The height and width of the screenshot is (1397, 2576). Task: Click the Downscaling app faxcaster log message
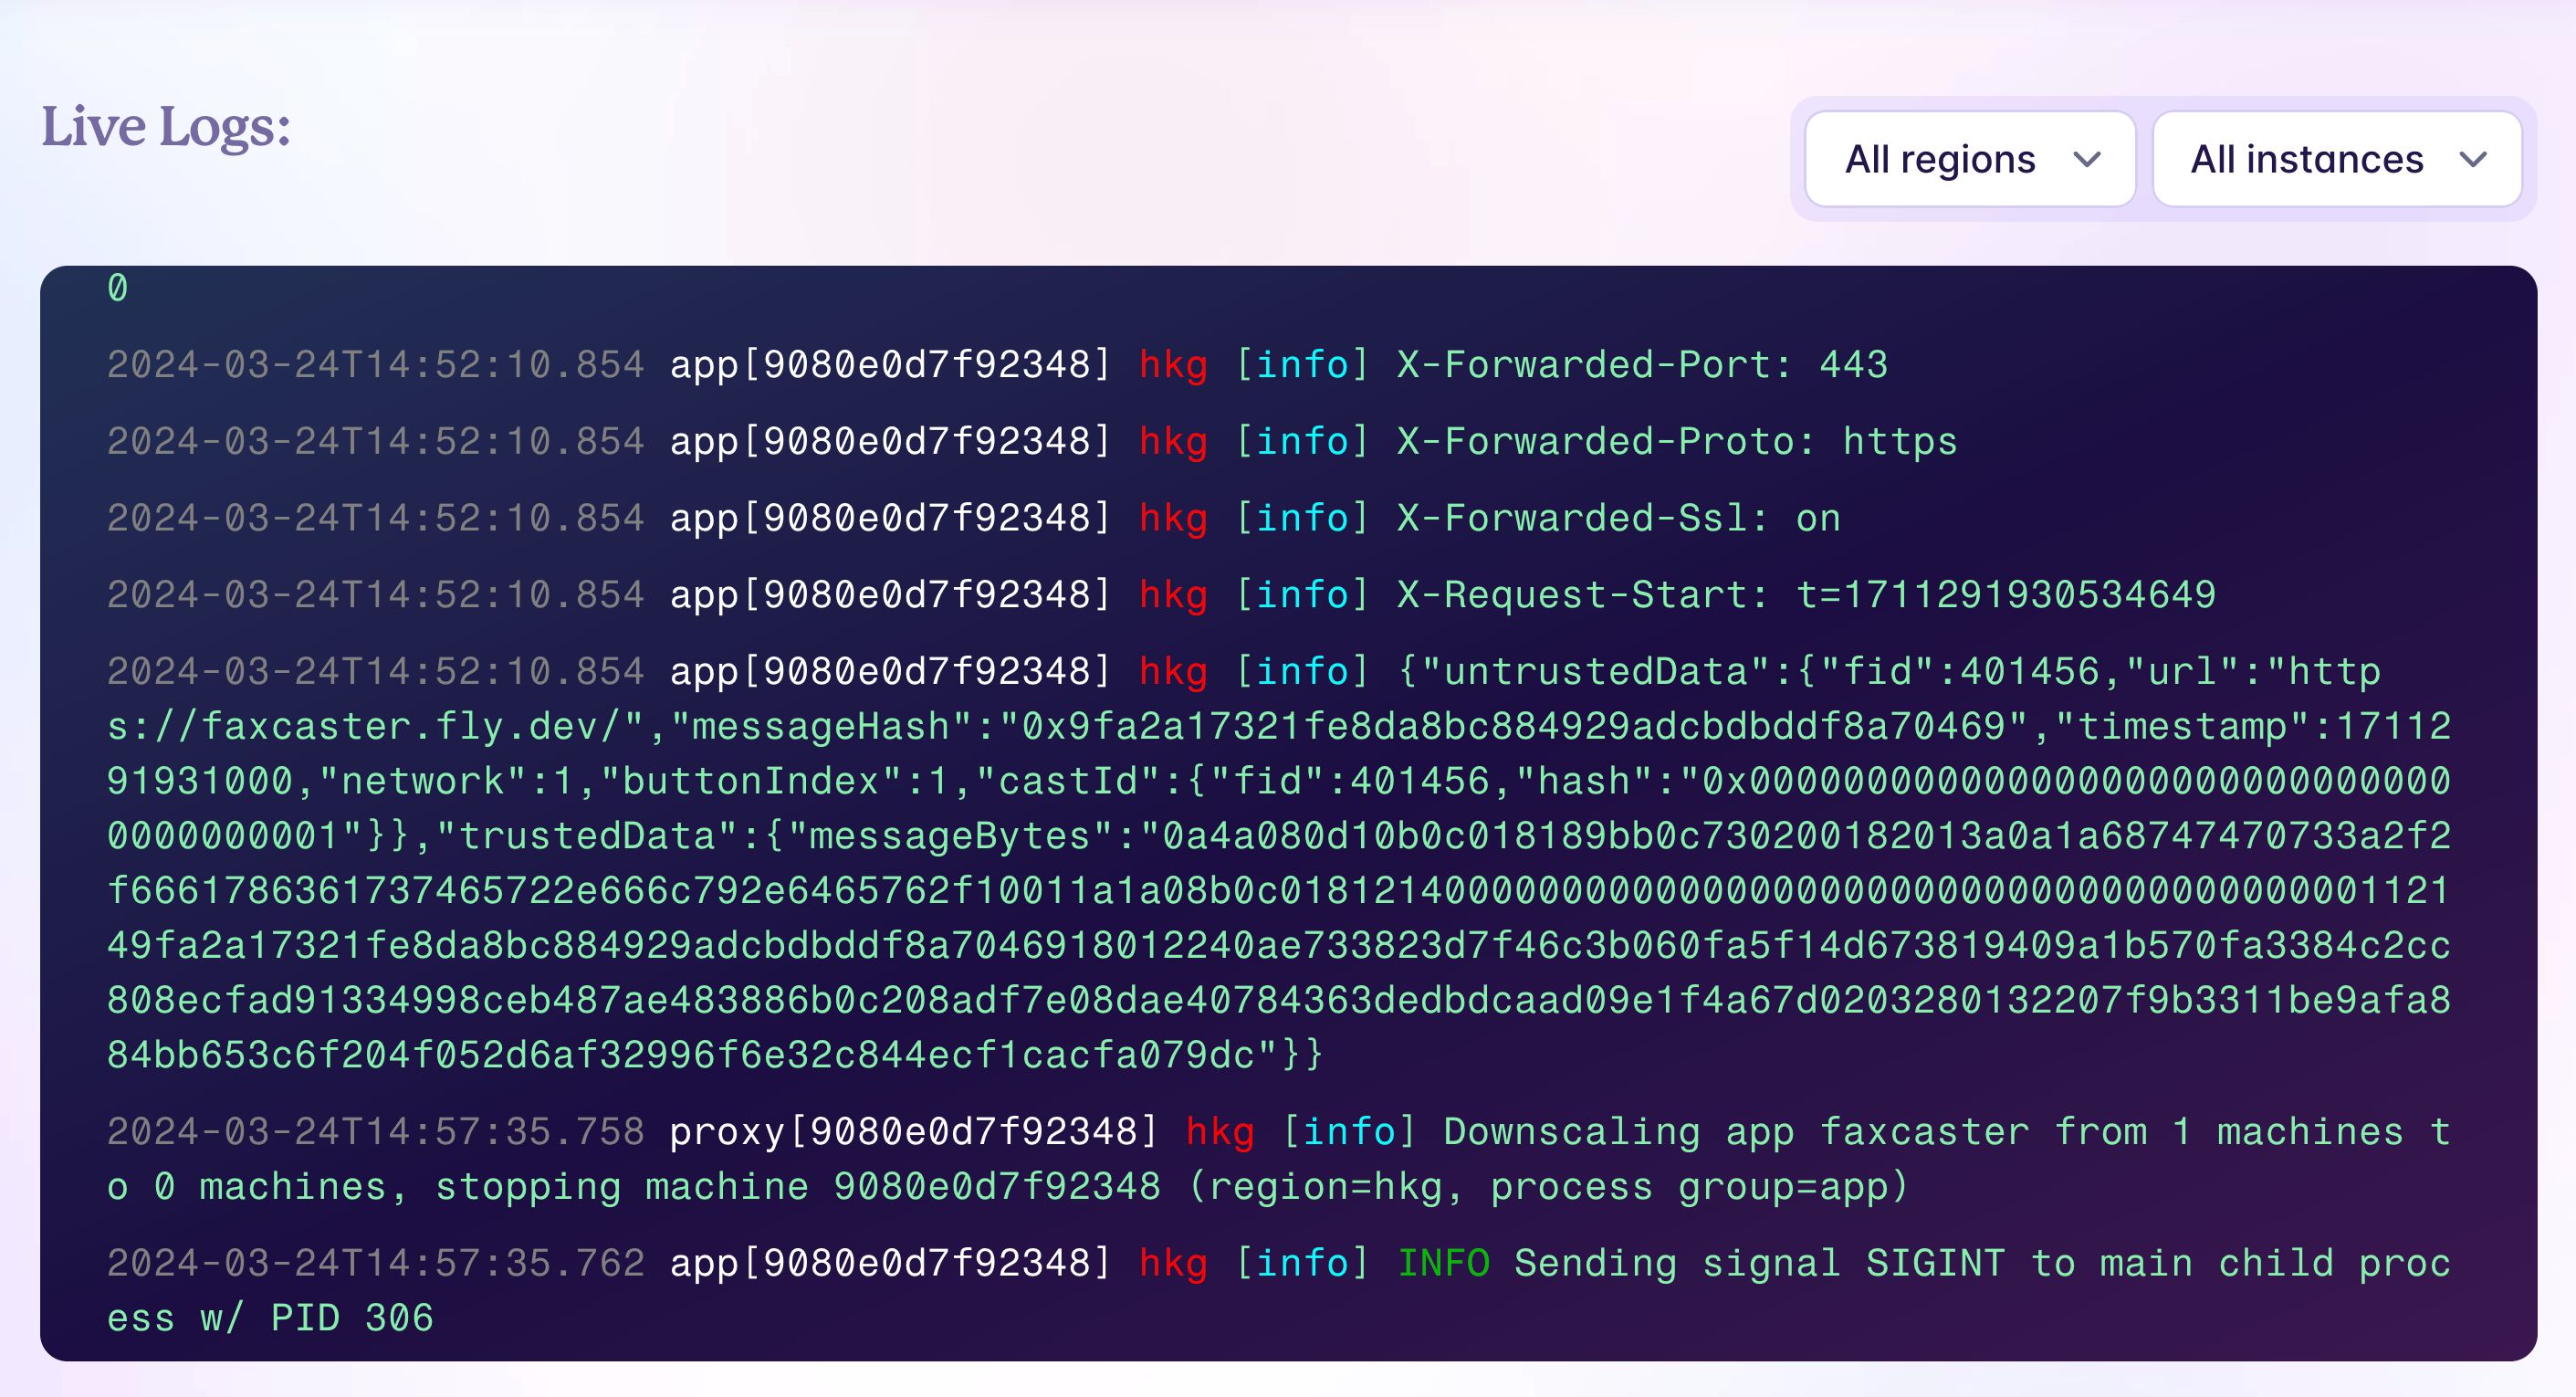coord(1279,1159)
